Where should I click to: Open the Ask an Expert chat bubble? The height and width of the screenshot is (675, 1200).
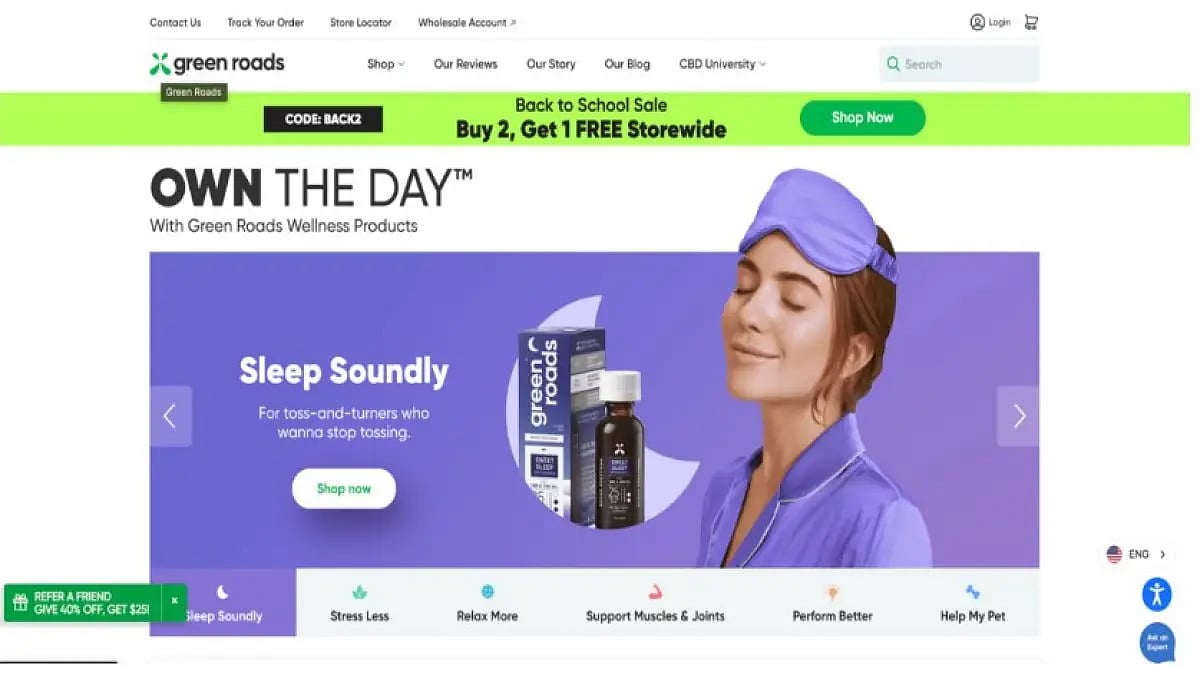tap(1157, 643)
